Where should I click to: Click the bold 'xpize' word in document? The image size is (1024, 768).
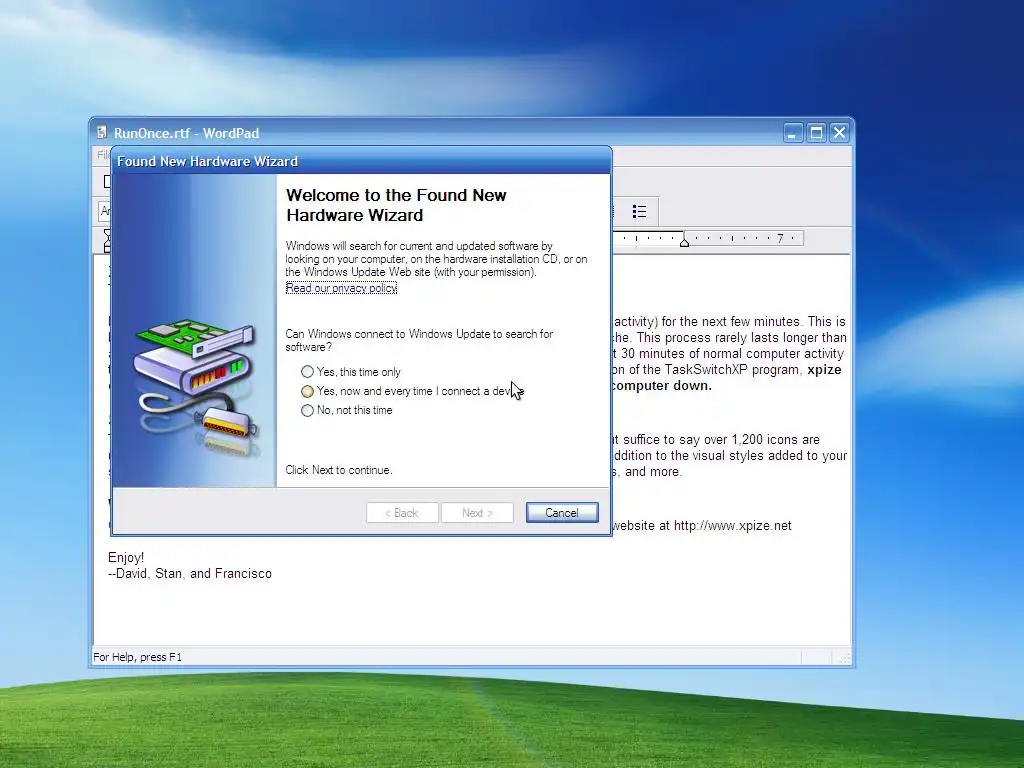tap(824, 370)
